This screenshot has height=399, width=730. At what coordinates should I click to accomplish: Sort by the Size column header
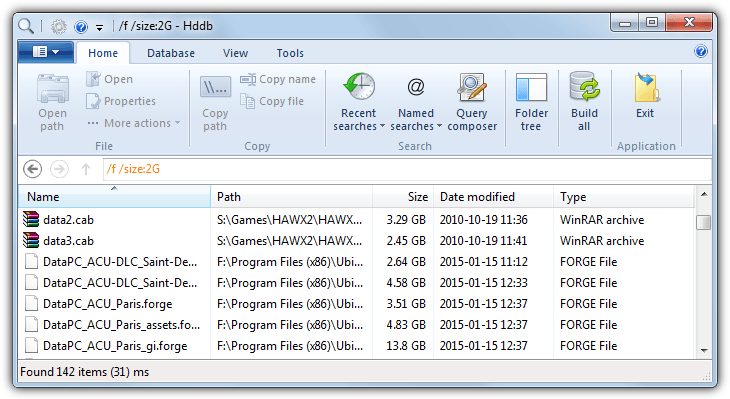(x=403, y=196)
